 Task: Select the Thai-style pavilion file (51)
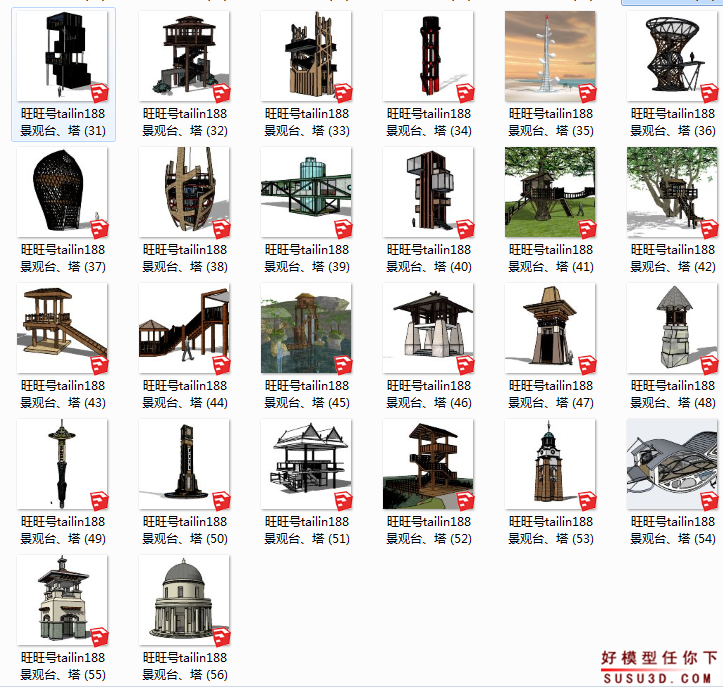coord(307,464)
